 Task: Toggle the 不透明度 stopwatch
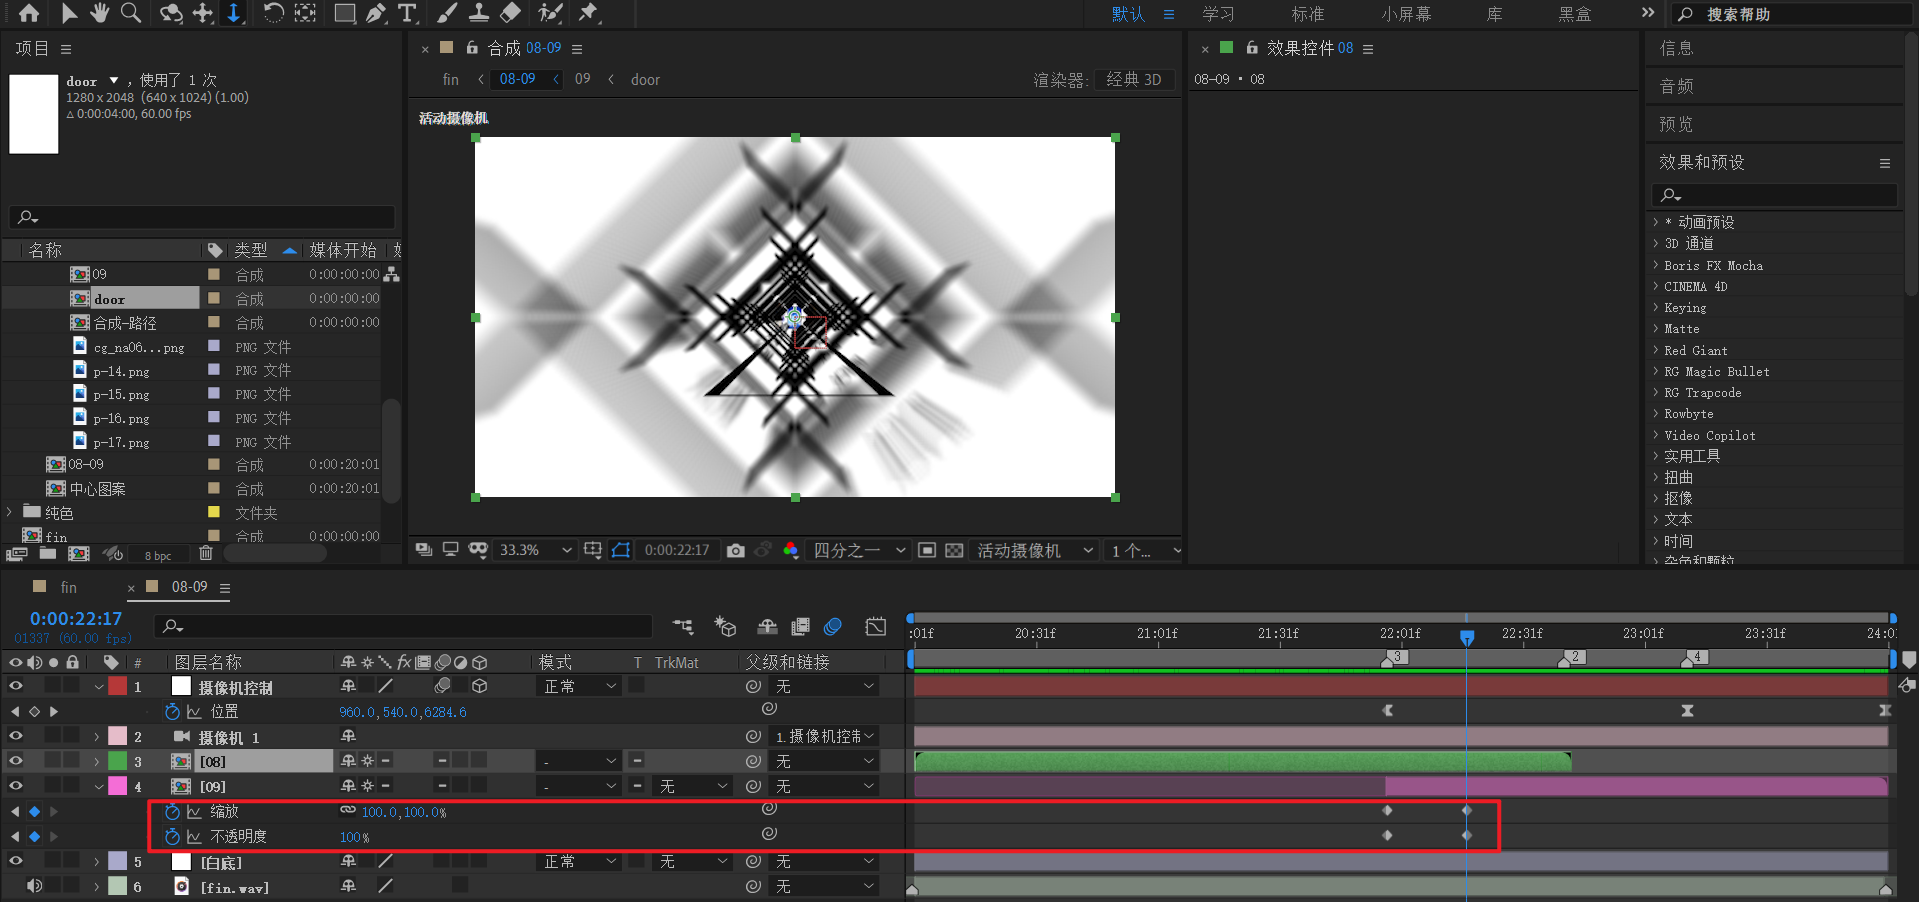172,836
